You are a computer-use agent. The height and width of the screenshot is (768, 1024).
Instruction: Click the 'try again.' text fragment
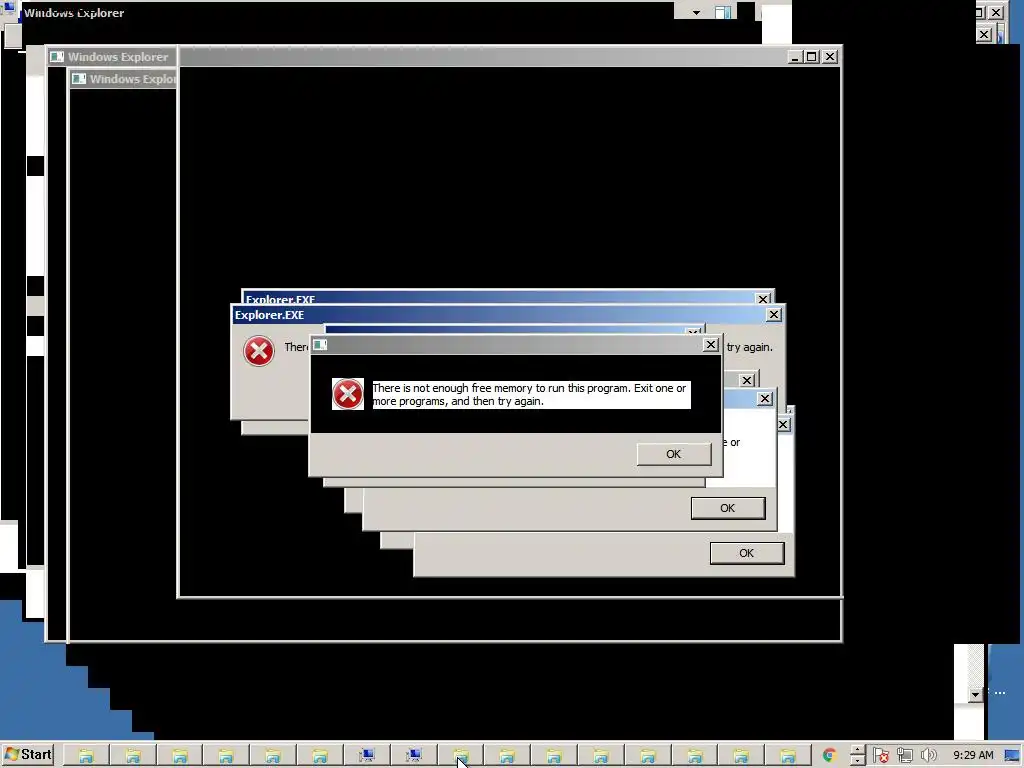click(750, 347)
